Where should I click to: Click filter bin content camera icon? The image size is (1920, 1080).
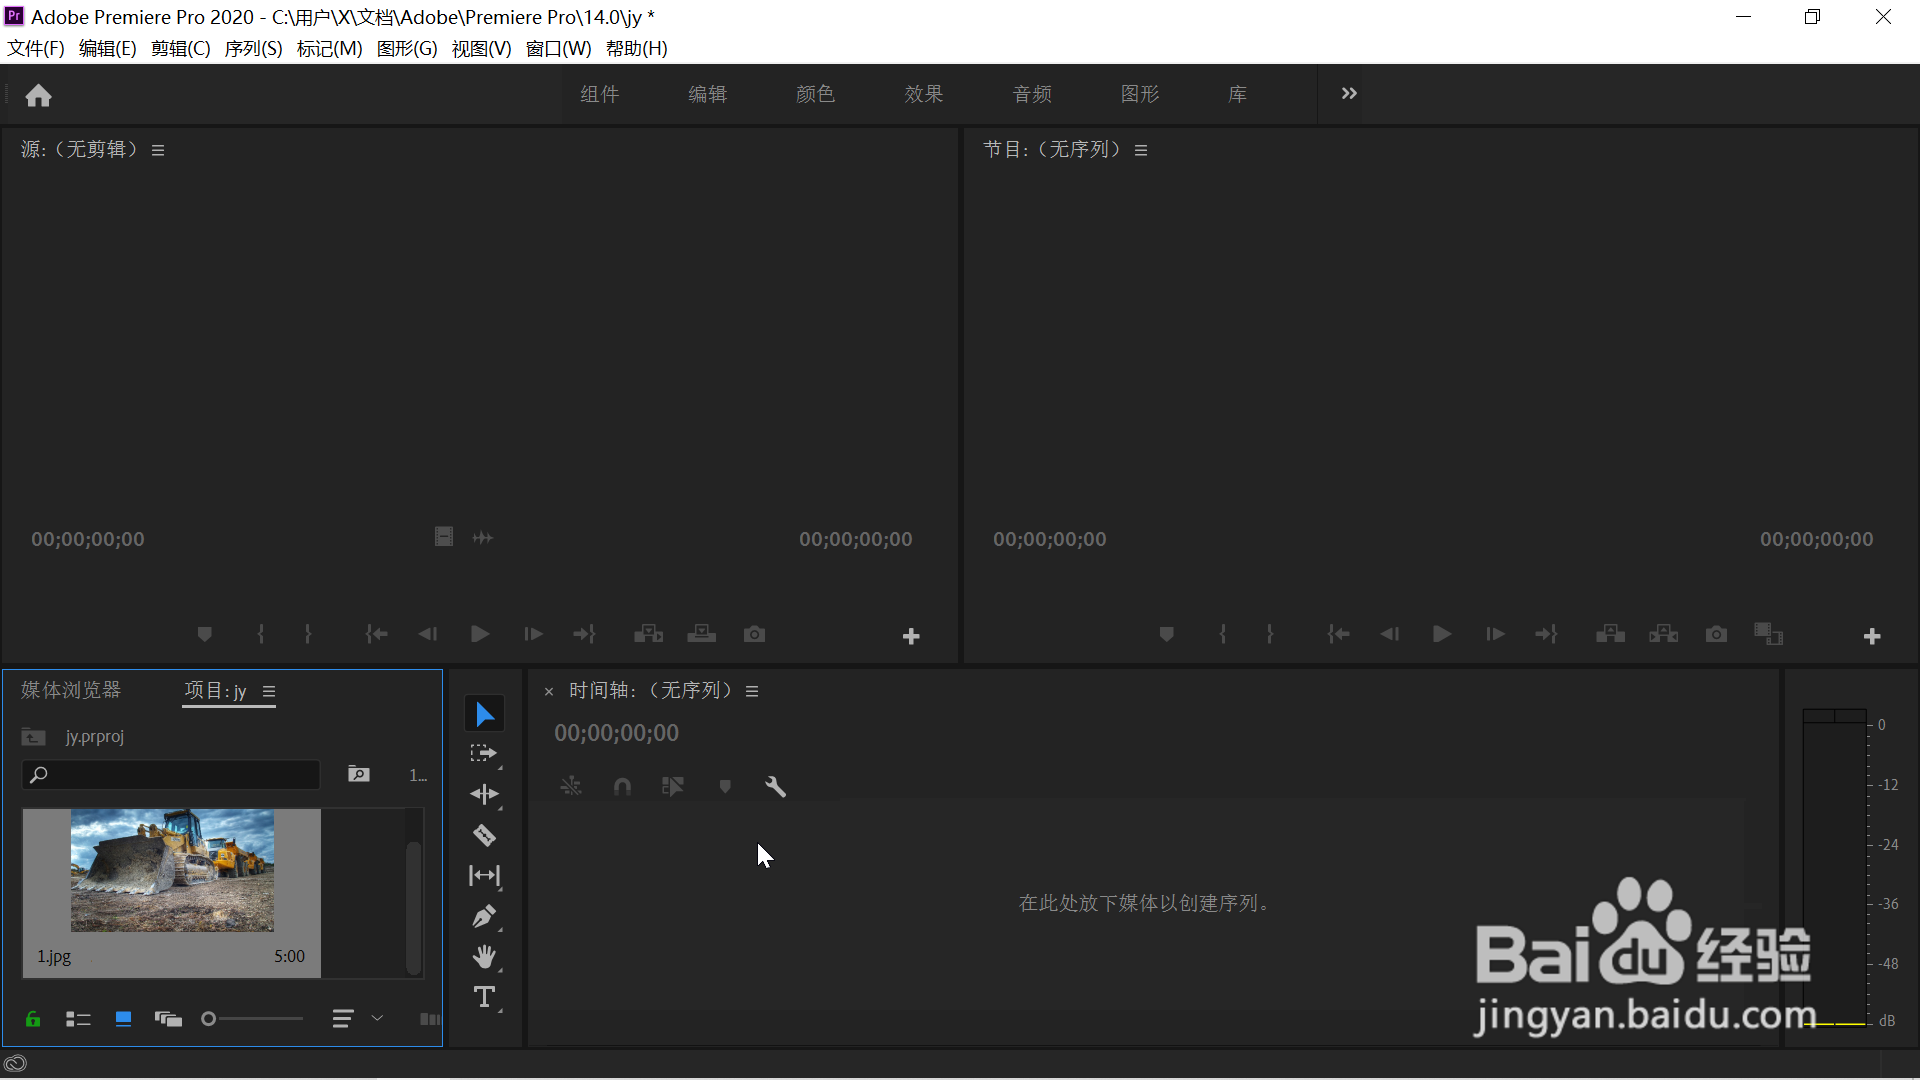(359, 774)
